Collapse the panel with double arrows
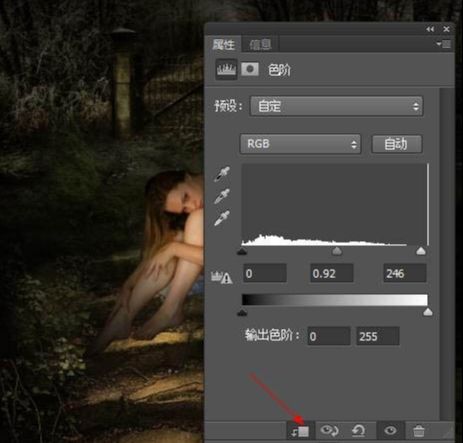Viewport: 463px width, 443px height. click(x=430, y=29)
